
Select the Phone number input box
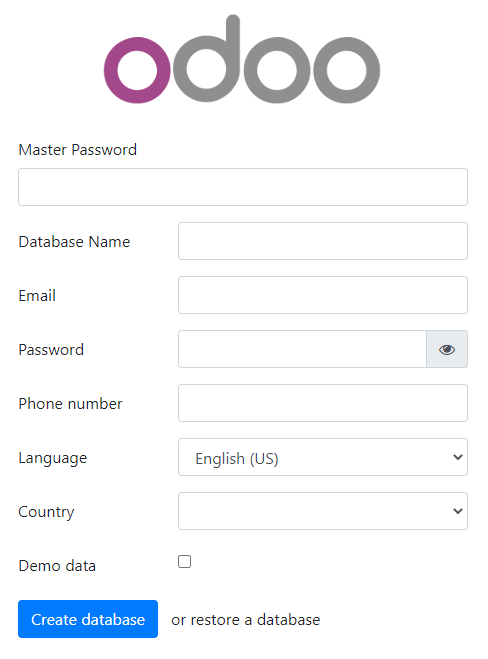tap(323, 403)
